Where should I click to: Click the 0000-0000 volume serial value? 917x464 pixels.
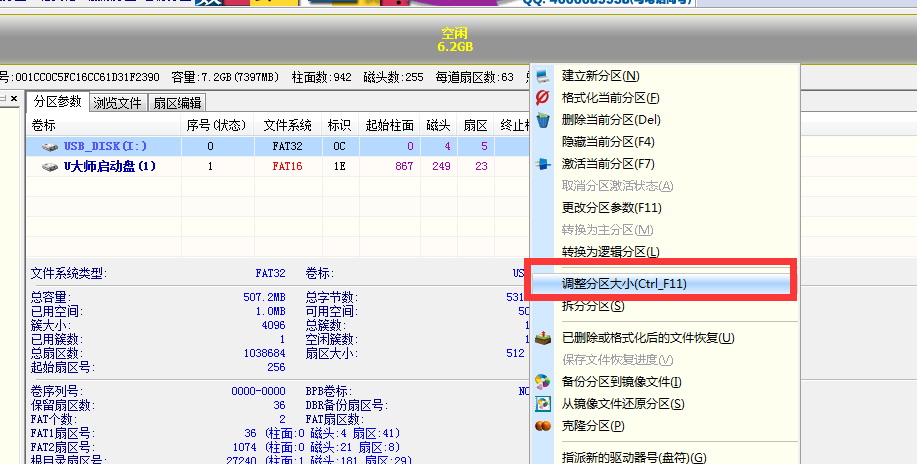click(x=258, y=391)
